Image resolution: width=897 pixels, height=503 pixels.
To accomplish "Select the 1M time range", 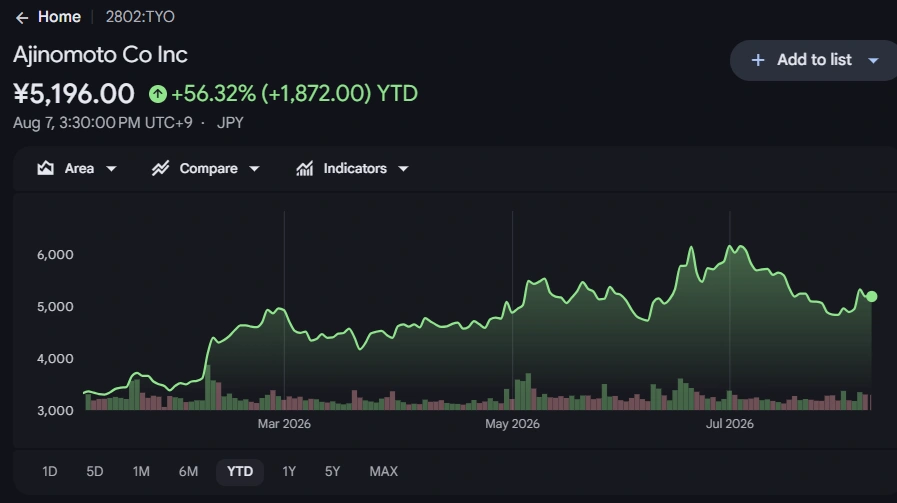I will click(x=141, y=472).
